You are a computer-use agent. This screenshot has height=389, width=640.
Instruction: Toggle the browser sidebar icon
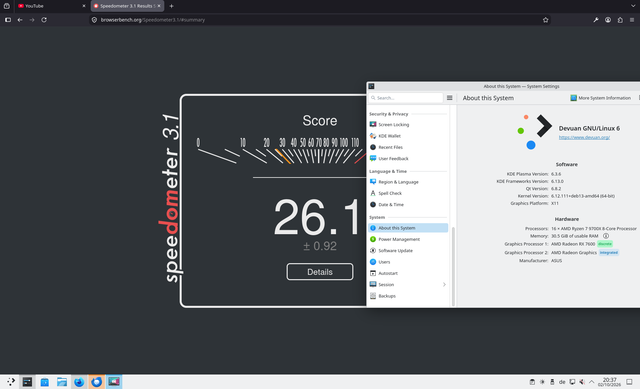coord(8,20)
